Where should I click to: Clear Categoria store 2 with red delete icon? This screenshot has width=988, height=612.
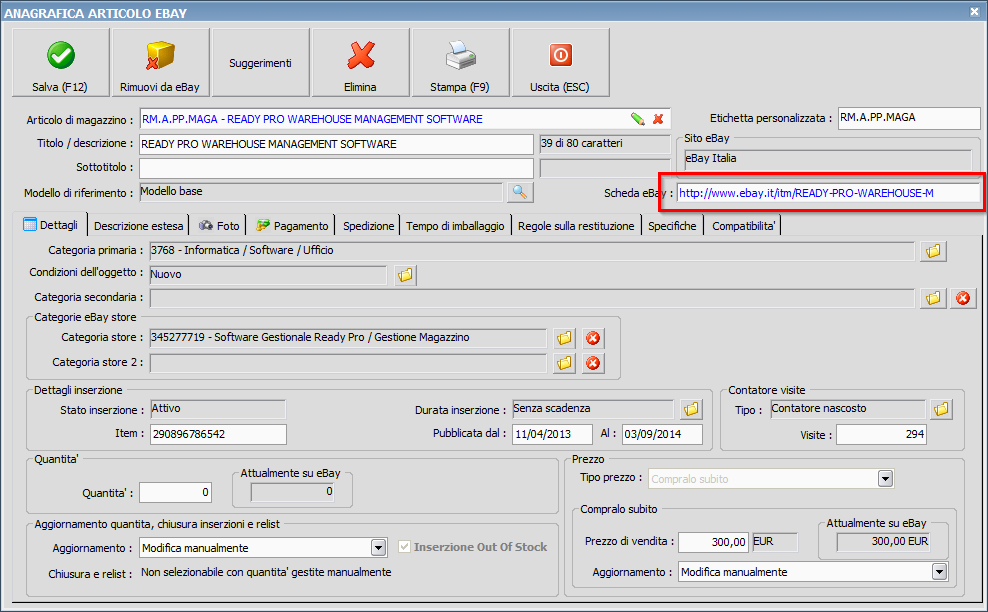pos(593,363)
